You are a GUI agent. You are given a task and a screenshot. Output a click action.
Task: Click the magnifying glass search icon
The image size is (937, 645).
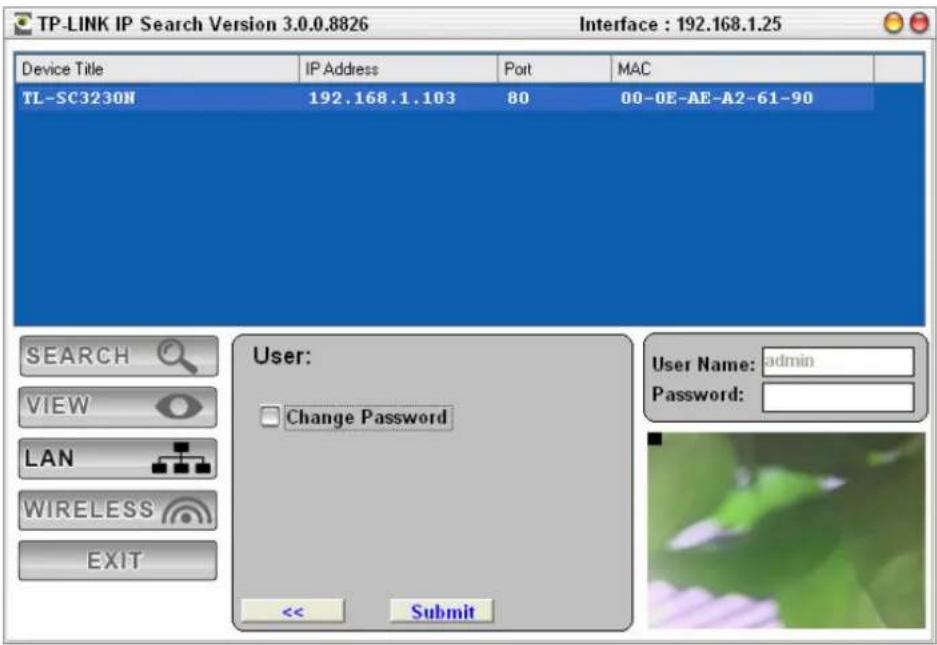coord(177,356)
